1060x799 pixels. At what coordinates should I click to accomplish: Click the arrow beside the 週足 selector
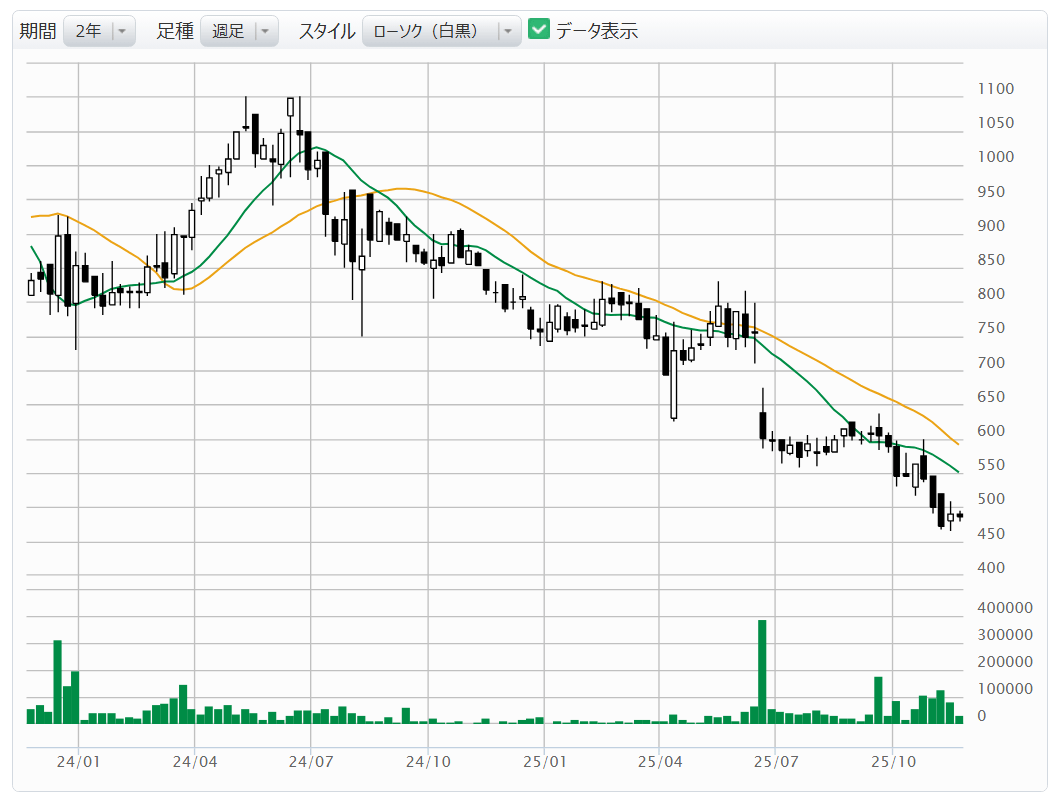coord(265,31)
